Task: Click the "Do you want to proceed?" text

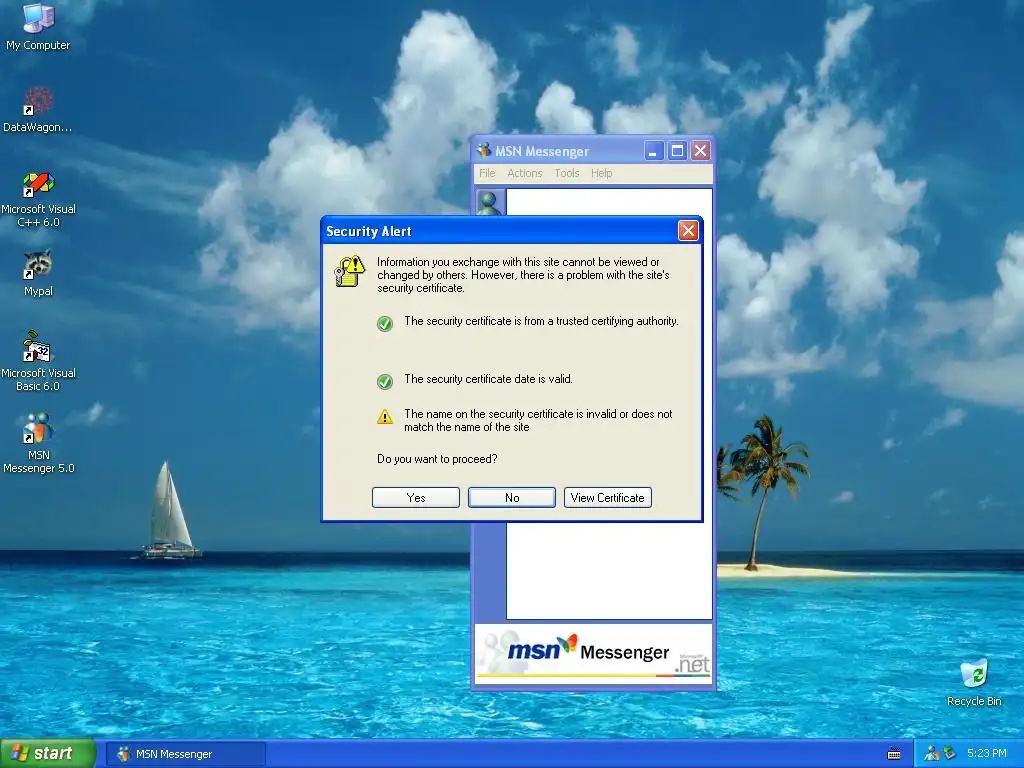Action: 437,459
